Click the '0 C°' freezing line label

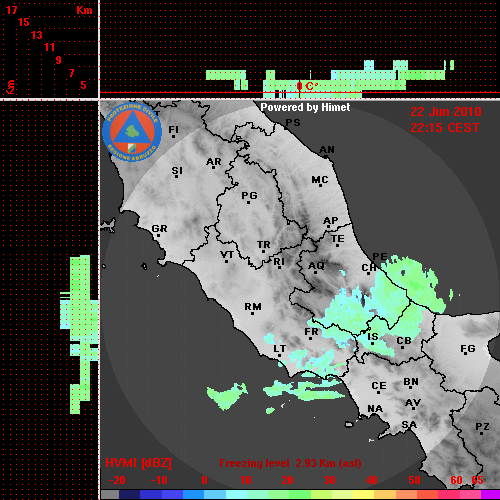307,86
